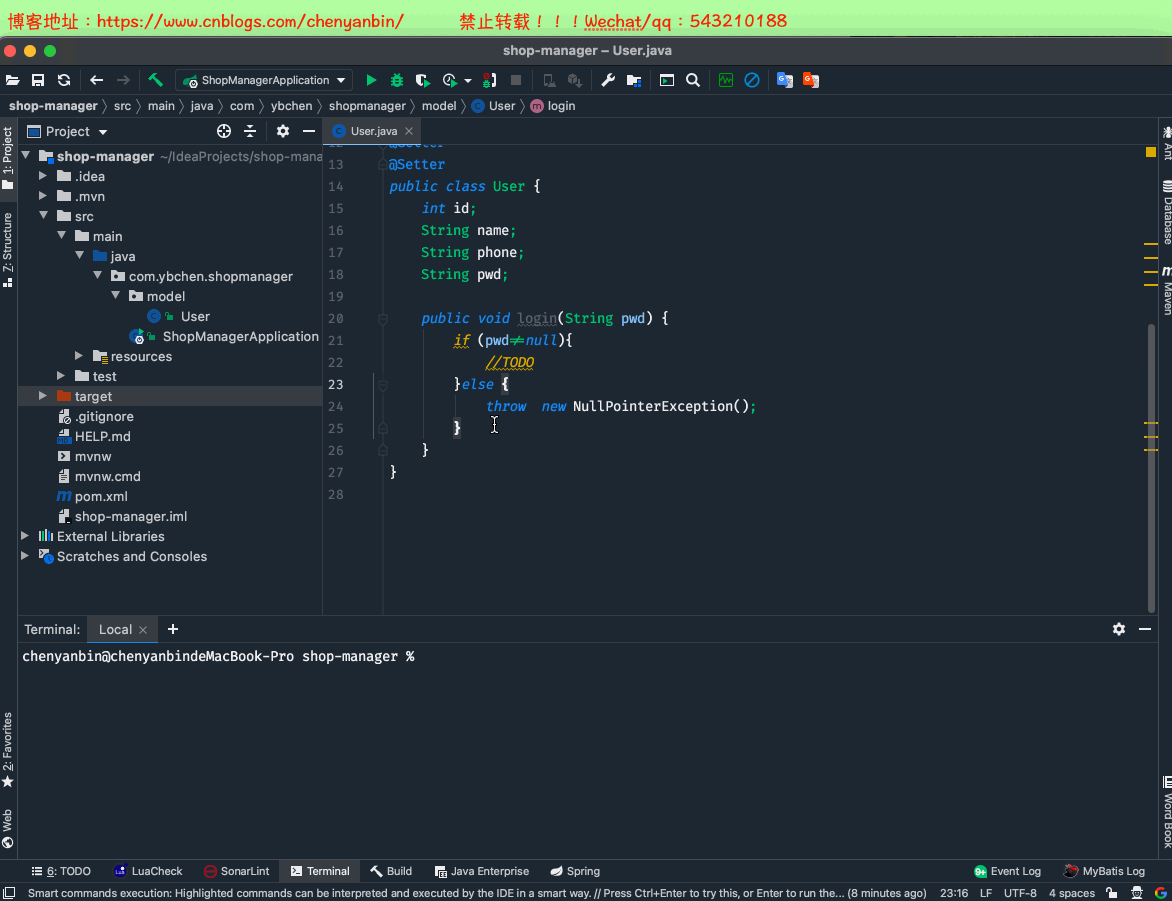1172x901 pixels.
Task: Click the 4 spaces indent widget
Action: click(1072, 893)
